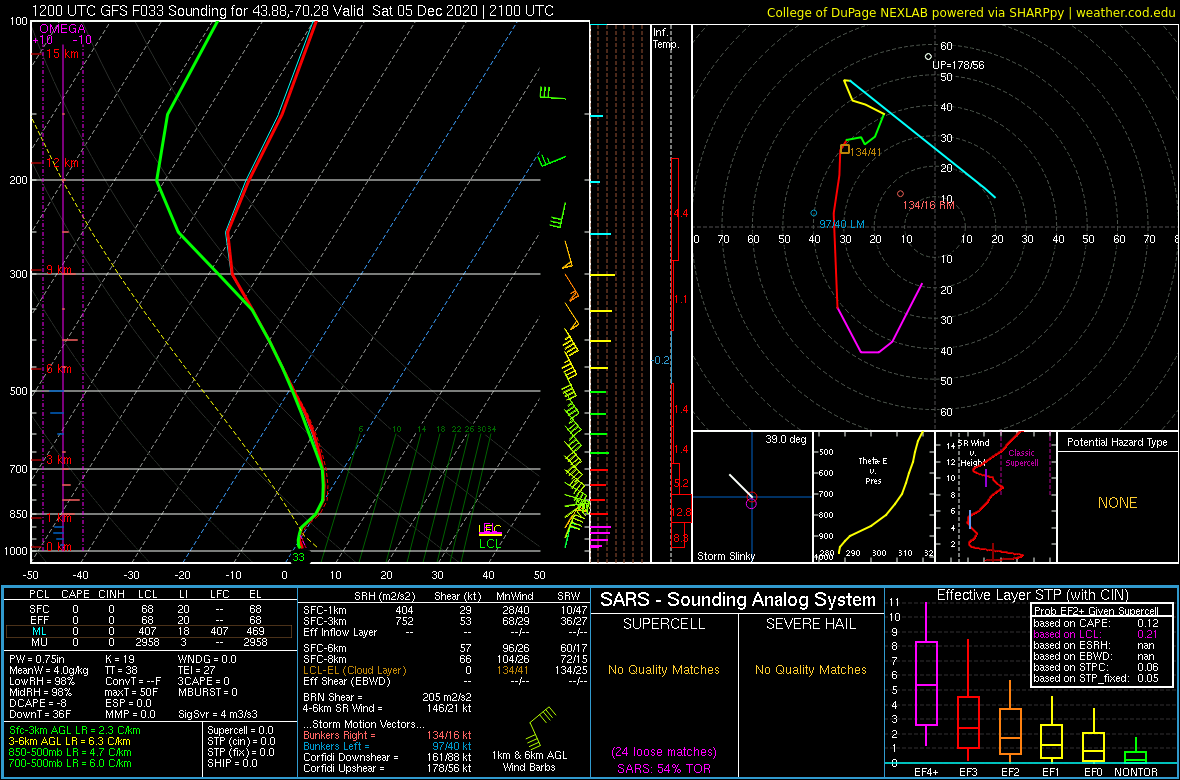Click the cyan UP=178/56 marker on hodograph
The width and height of the screenshot is (1180, 780).
pyautogui.click(x=926, y=56)
